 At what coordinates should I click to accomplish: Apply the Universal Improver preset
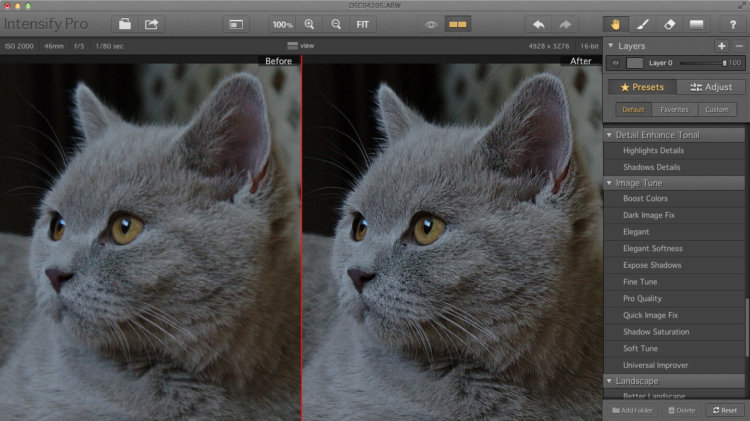pos(674,366)
